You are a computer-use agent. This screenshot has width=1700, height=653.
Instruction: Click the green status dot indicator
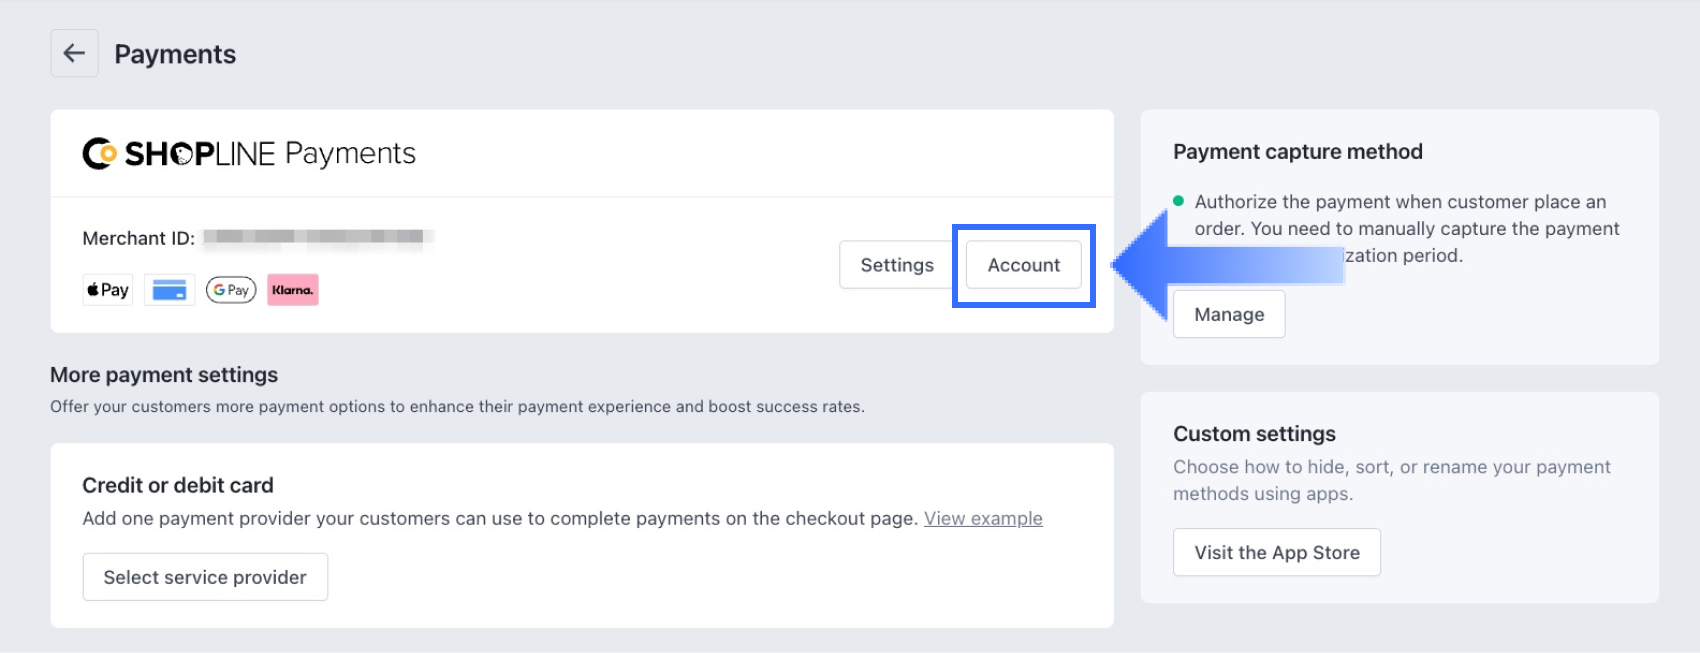pos(1178,201)
